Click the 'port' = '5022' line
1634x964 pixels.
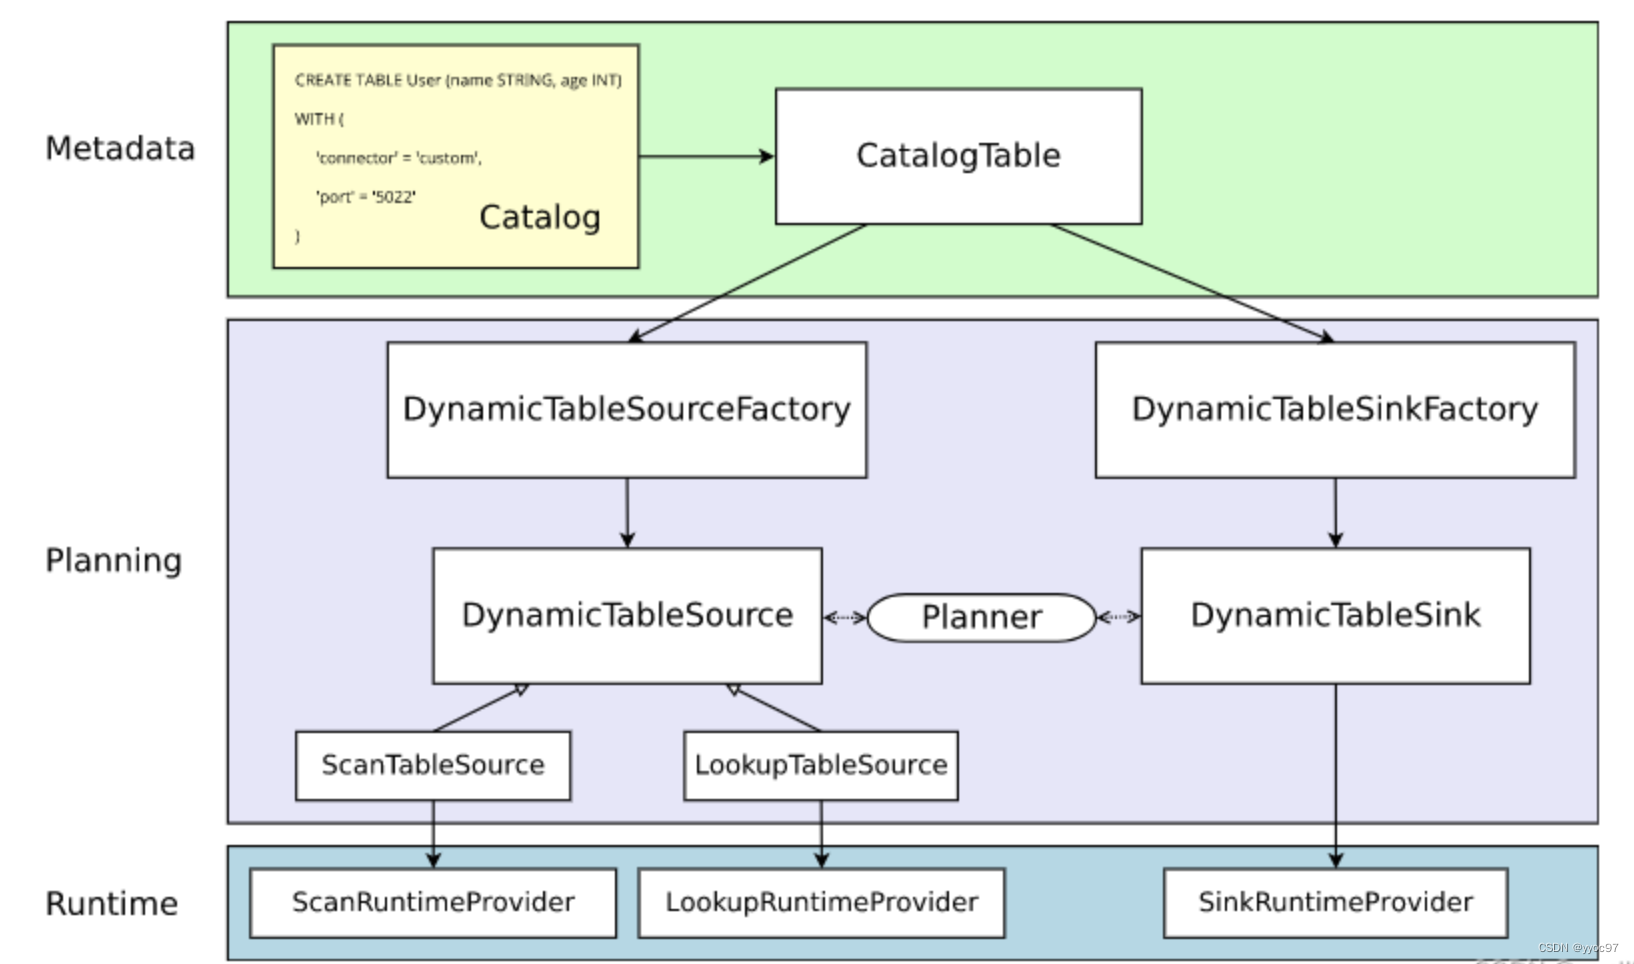point(365,197)
